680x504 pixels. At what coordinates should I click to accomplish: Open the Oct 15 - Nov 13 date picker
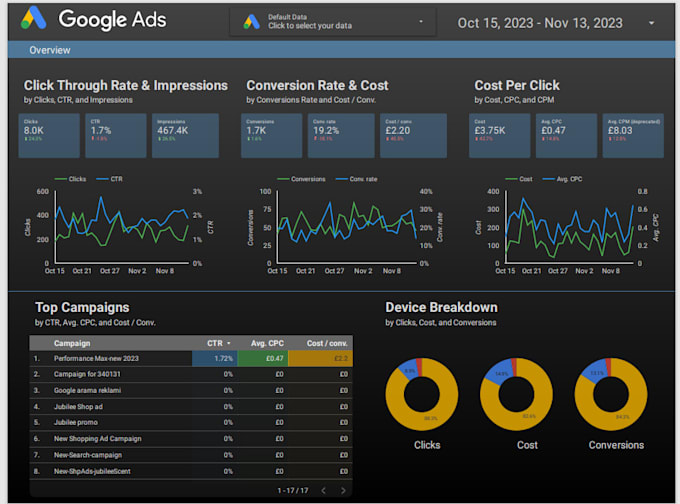pos(540,23)
